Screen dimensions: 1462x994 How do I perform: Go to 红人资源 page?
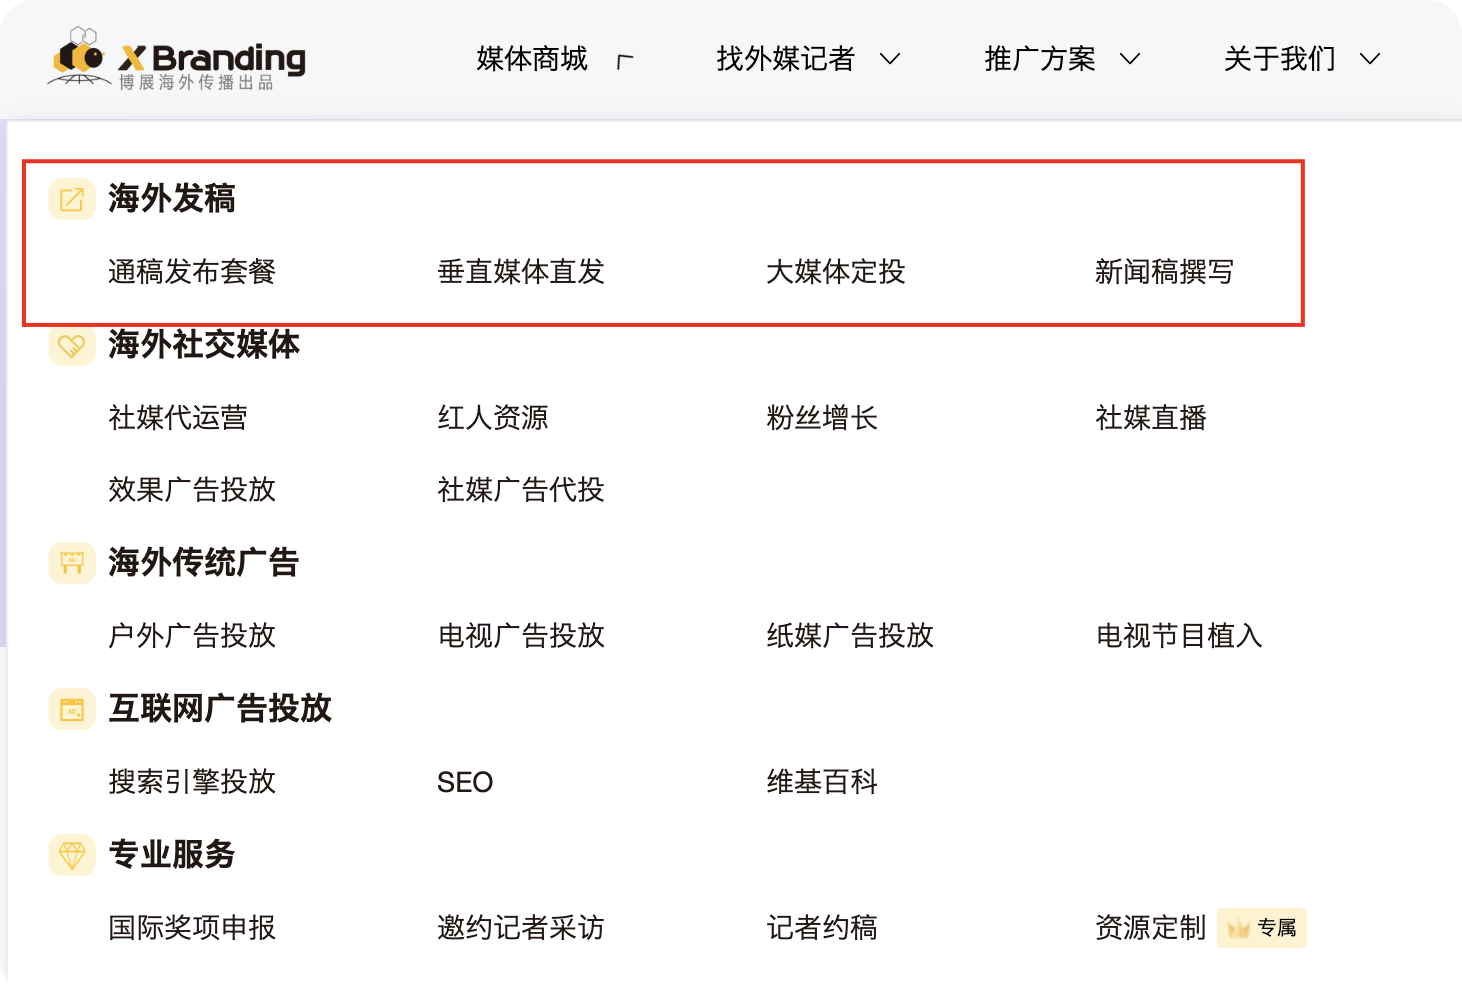click(x=493, y=418)
